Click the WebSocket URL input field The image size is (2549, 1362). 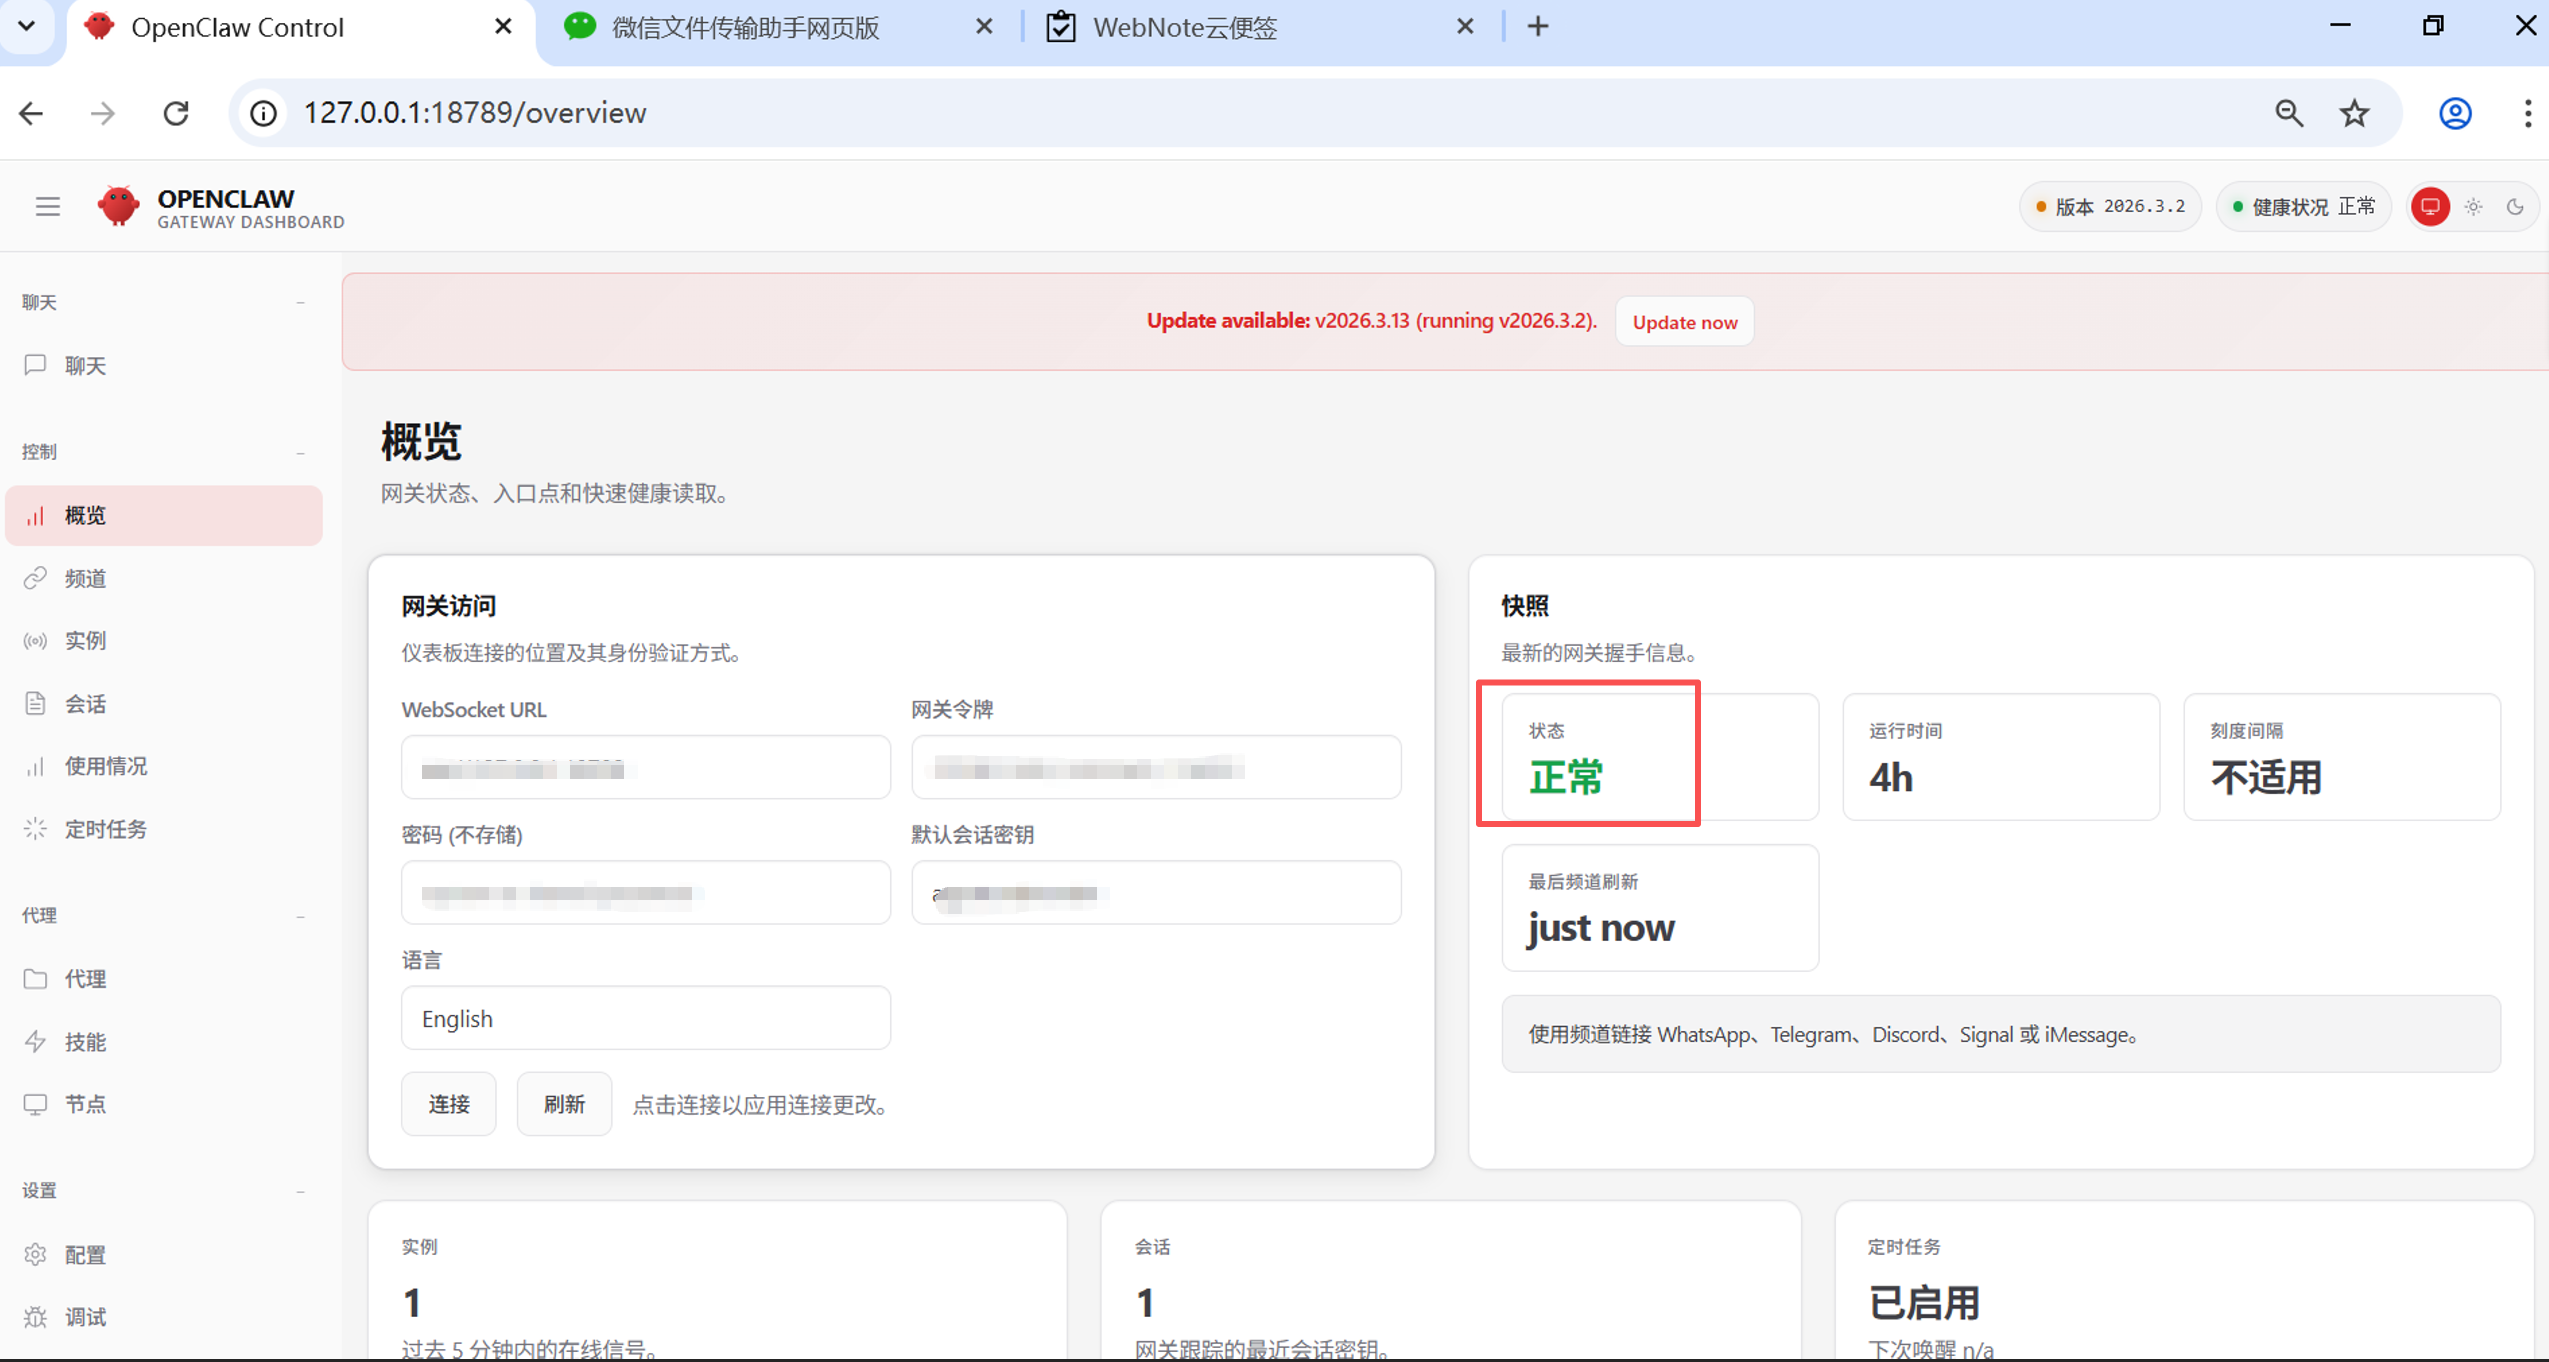(645, 768)
